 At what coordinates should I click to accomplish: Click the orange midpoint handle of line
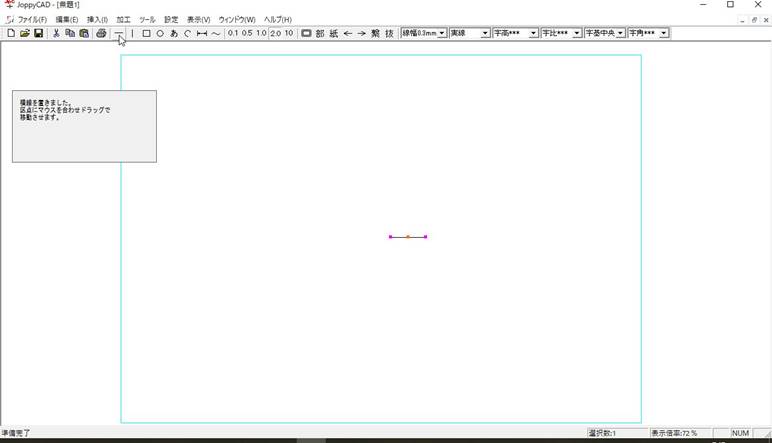coord(408,237)
